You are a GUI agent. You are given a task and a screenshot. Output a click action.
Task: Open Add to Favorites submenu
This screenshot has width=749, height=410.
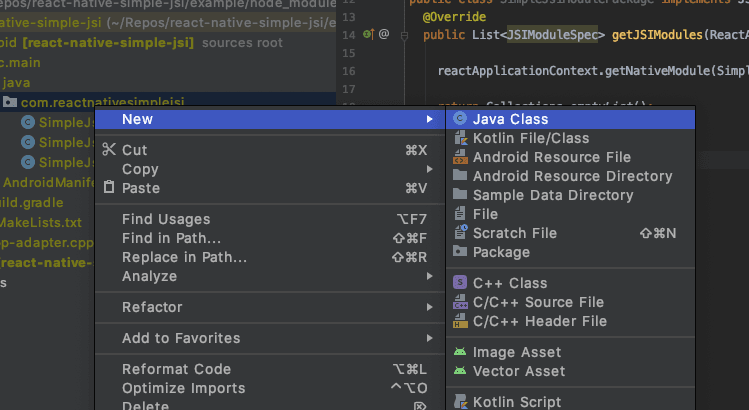[x=270, y=338]
